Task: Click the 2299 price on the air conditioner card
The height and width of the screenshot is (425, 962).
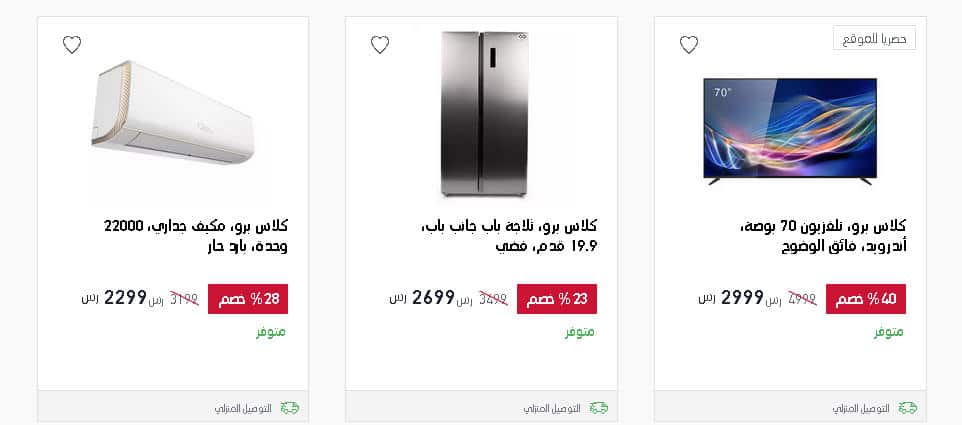Action: coord(125,298)
